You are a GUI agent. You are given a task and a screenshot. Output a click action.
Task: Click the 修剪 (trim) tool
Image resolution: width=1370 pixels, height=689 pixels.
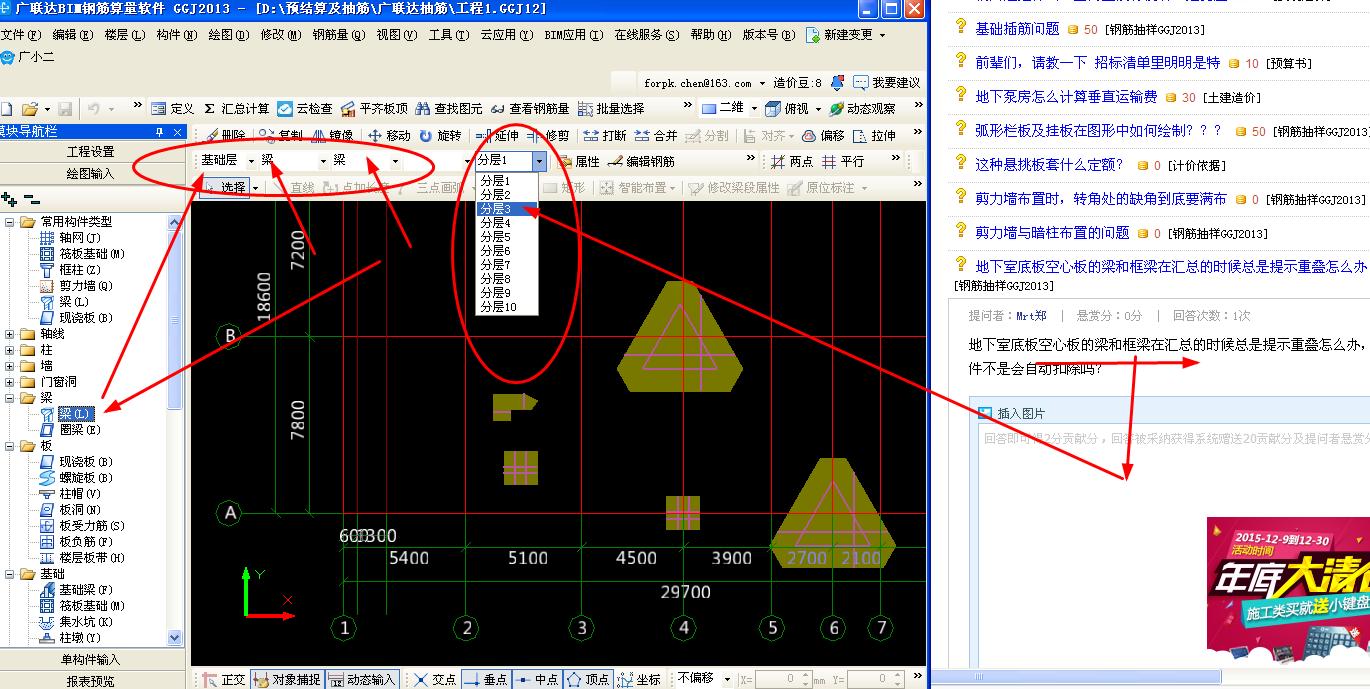[x=548, y=135]
